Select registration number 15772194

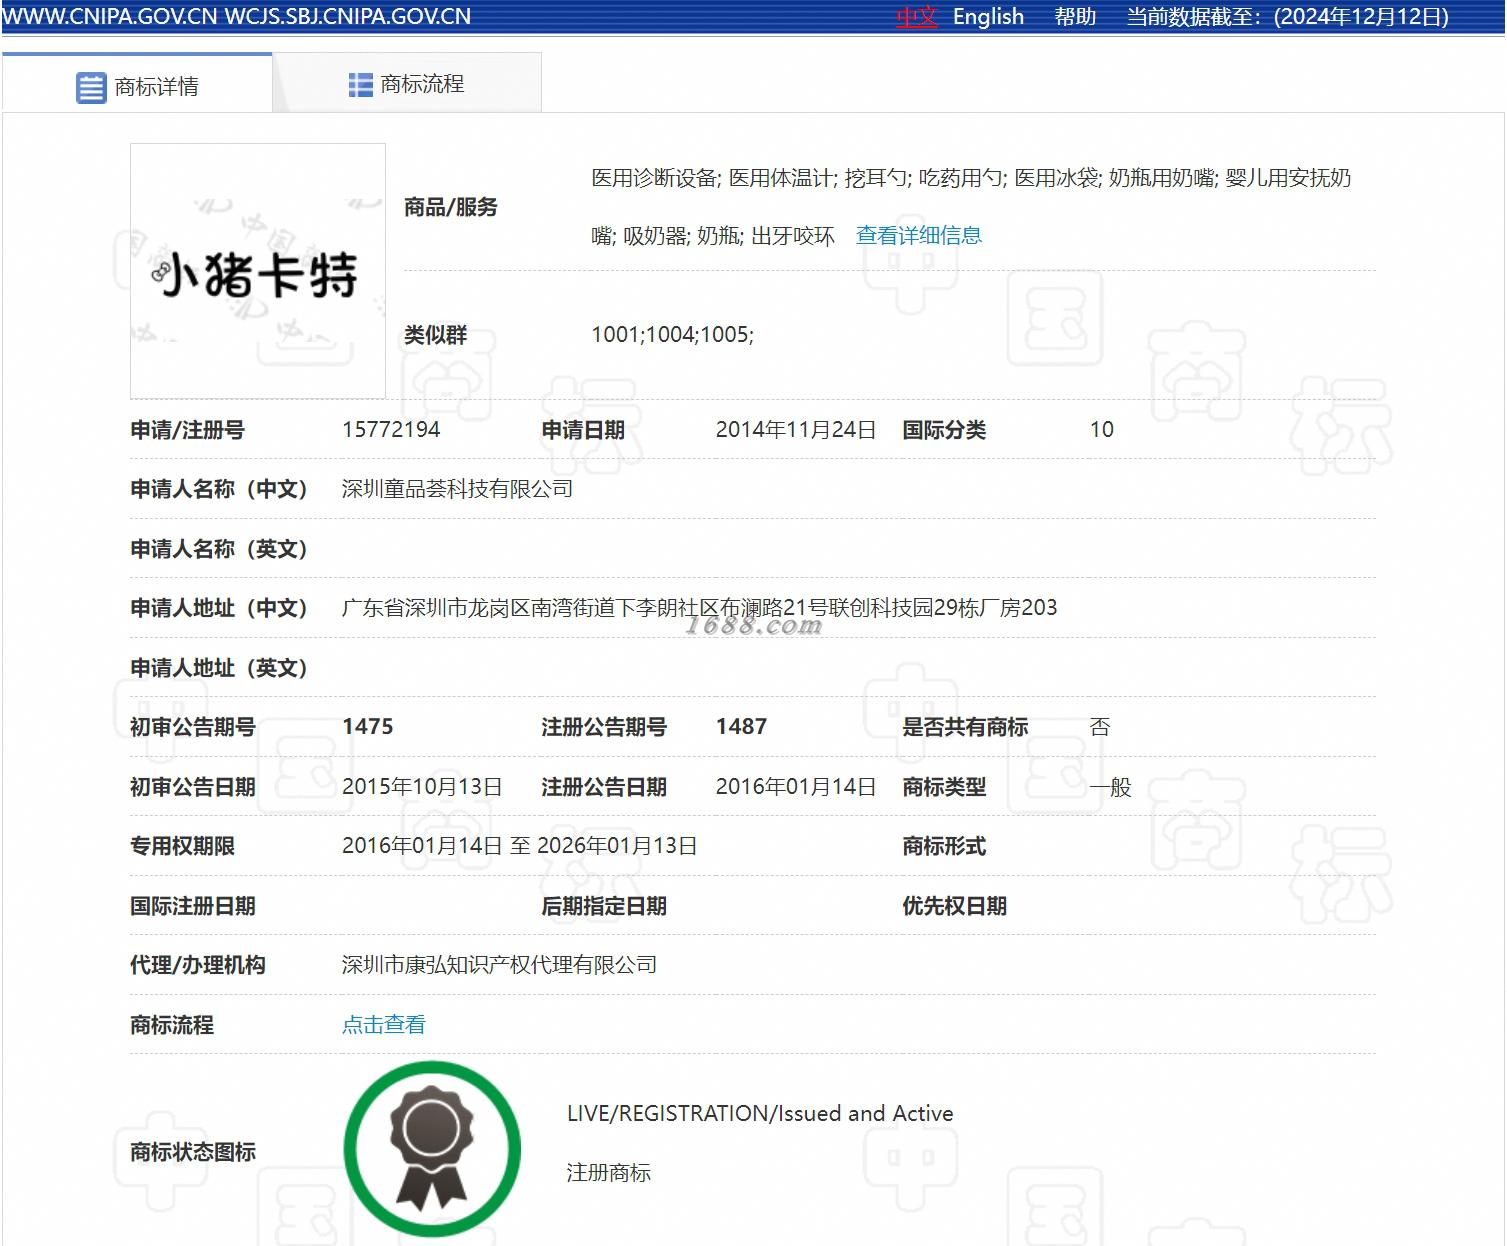point(391,429)
